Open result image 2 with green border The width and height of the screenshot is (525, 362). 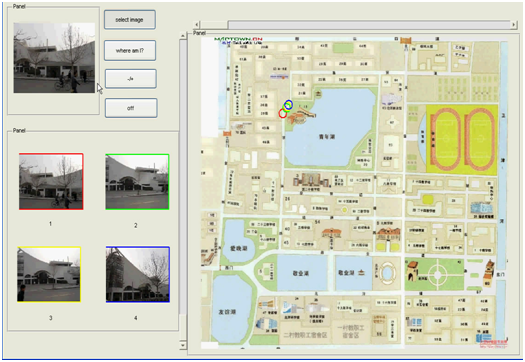(137, 182)
